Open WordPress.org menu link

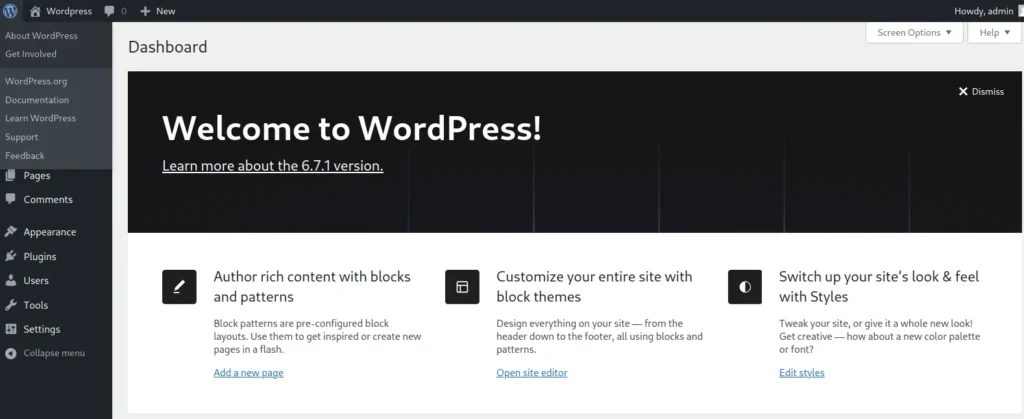36,82
